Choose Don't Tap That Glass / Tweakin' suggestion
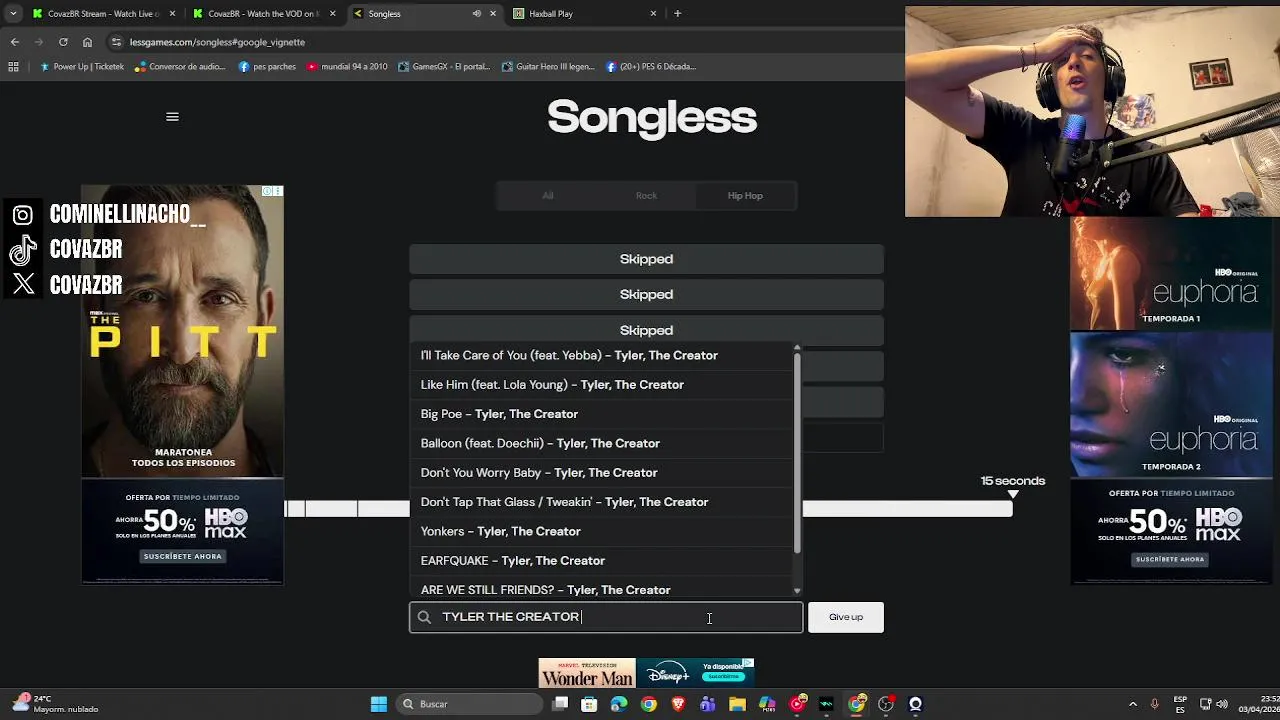This screenshot has height=720, width=1280. 601,502
